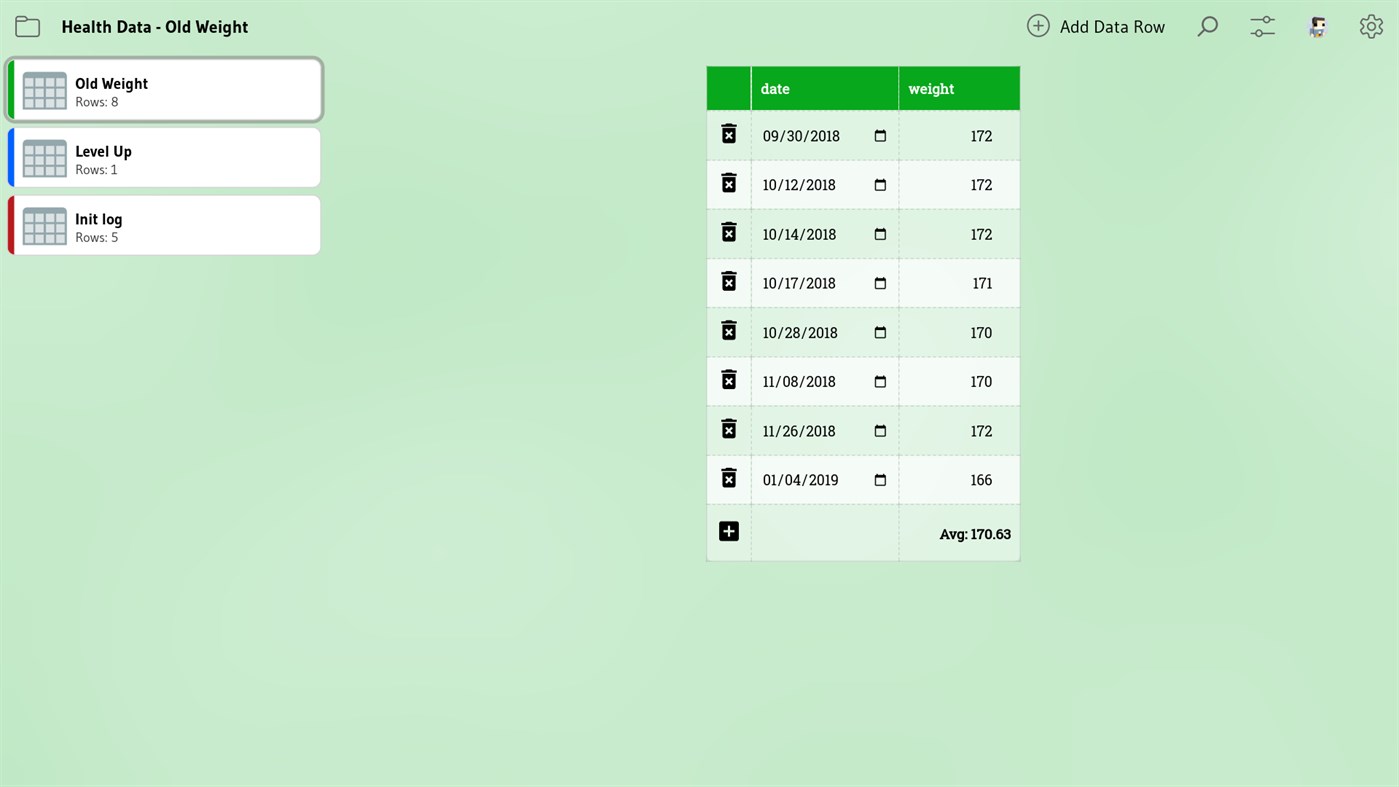The width and height of the screenshot is (1399, 787).
Task: Open the date picker for 10/12/2018
Action: click(879, 184)
